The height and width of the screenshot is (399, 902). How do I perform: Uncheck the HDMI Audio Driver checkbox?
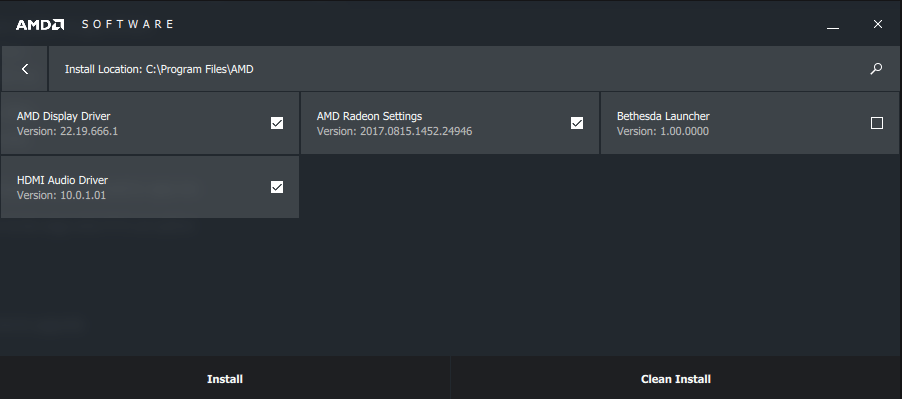[277, 187]
